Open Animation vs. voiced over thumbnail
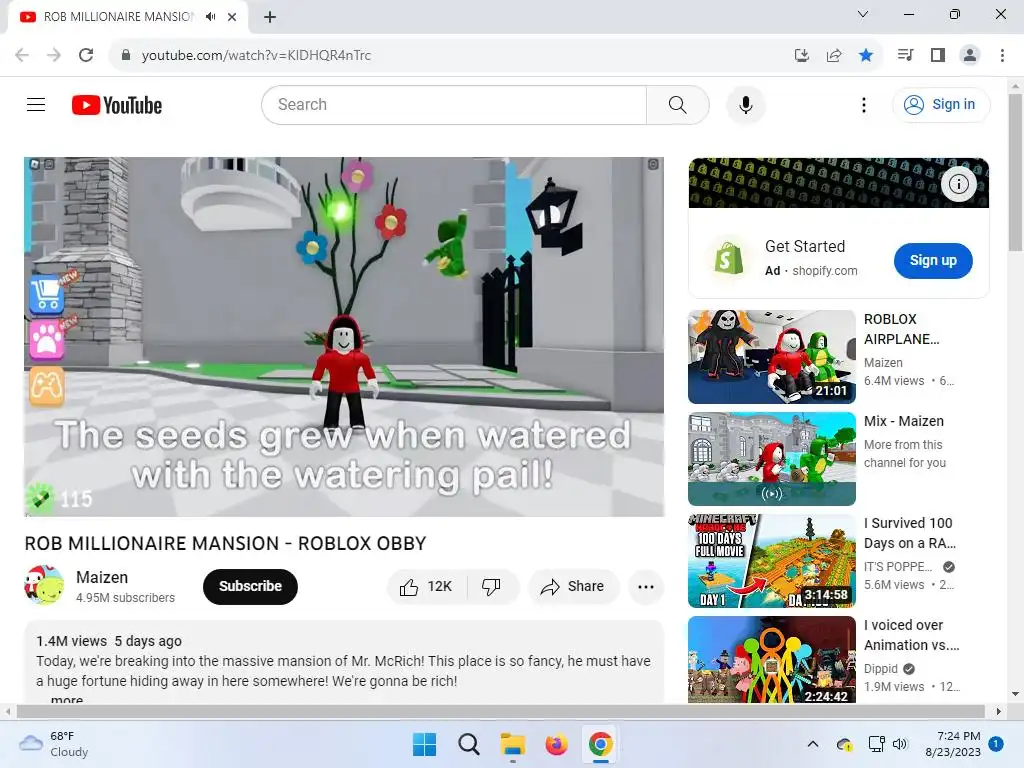Screen dimensions: 1024x768 [x=771, y=660]
